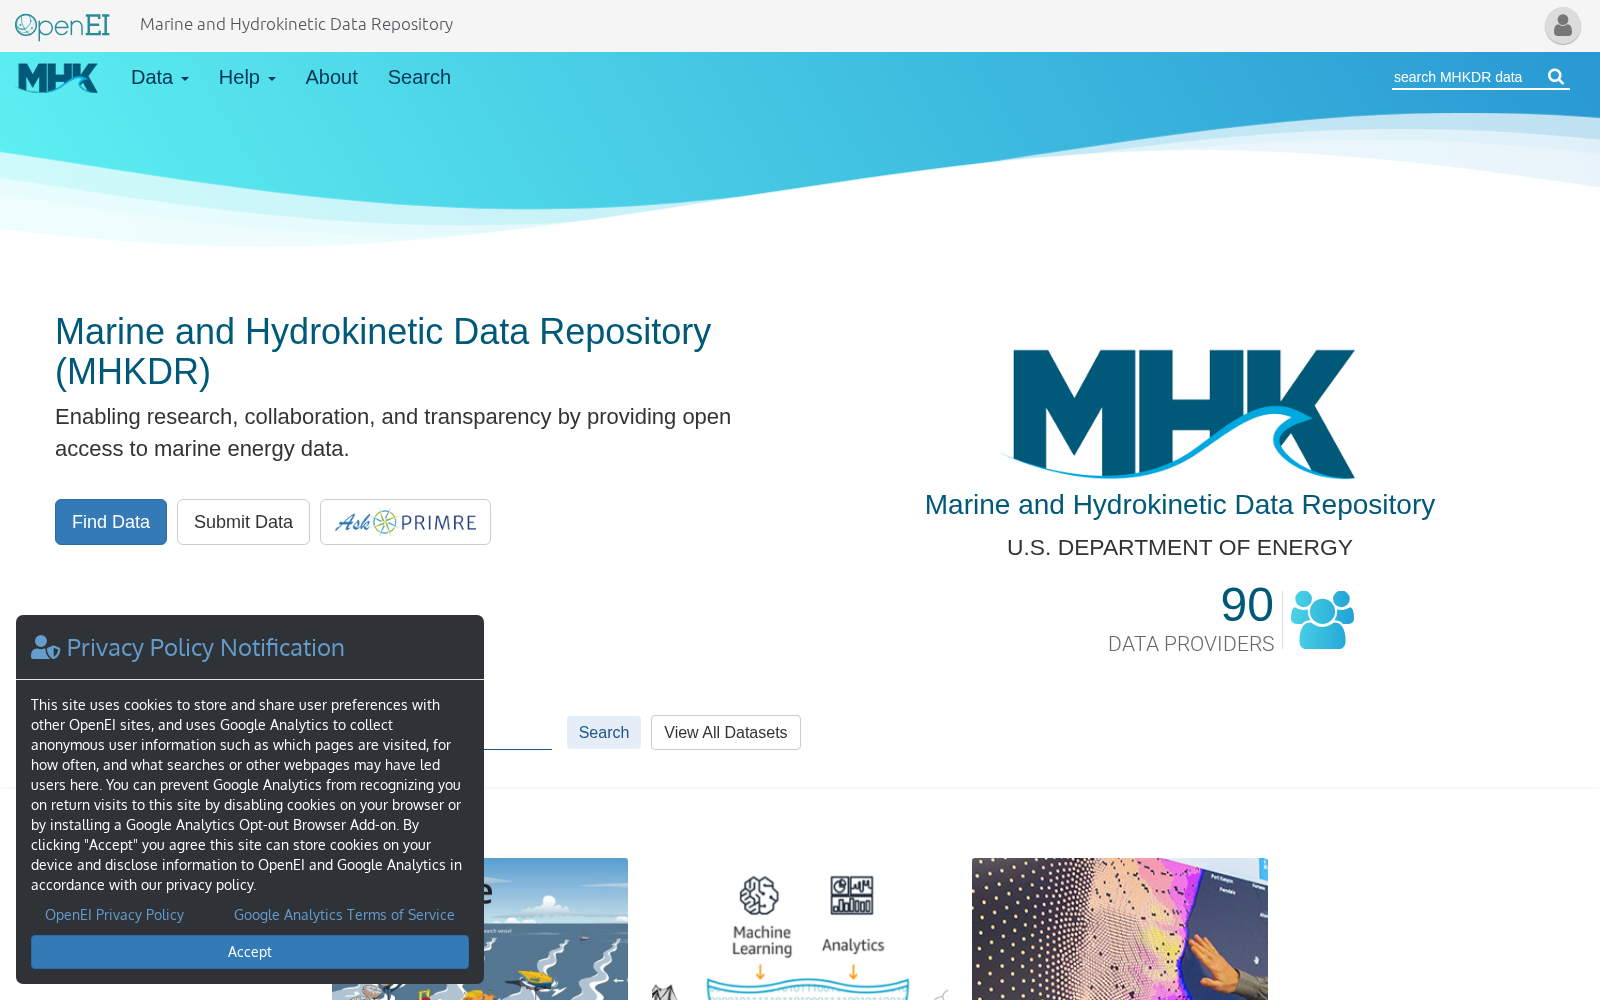Open Google Analytics Terms of Service link
The image size is (1600, 1000).
coord(344,915)
